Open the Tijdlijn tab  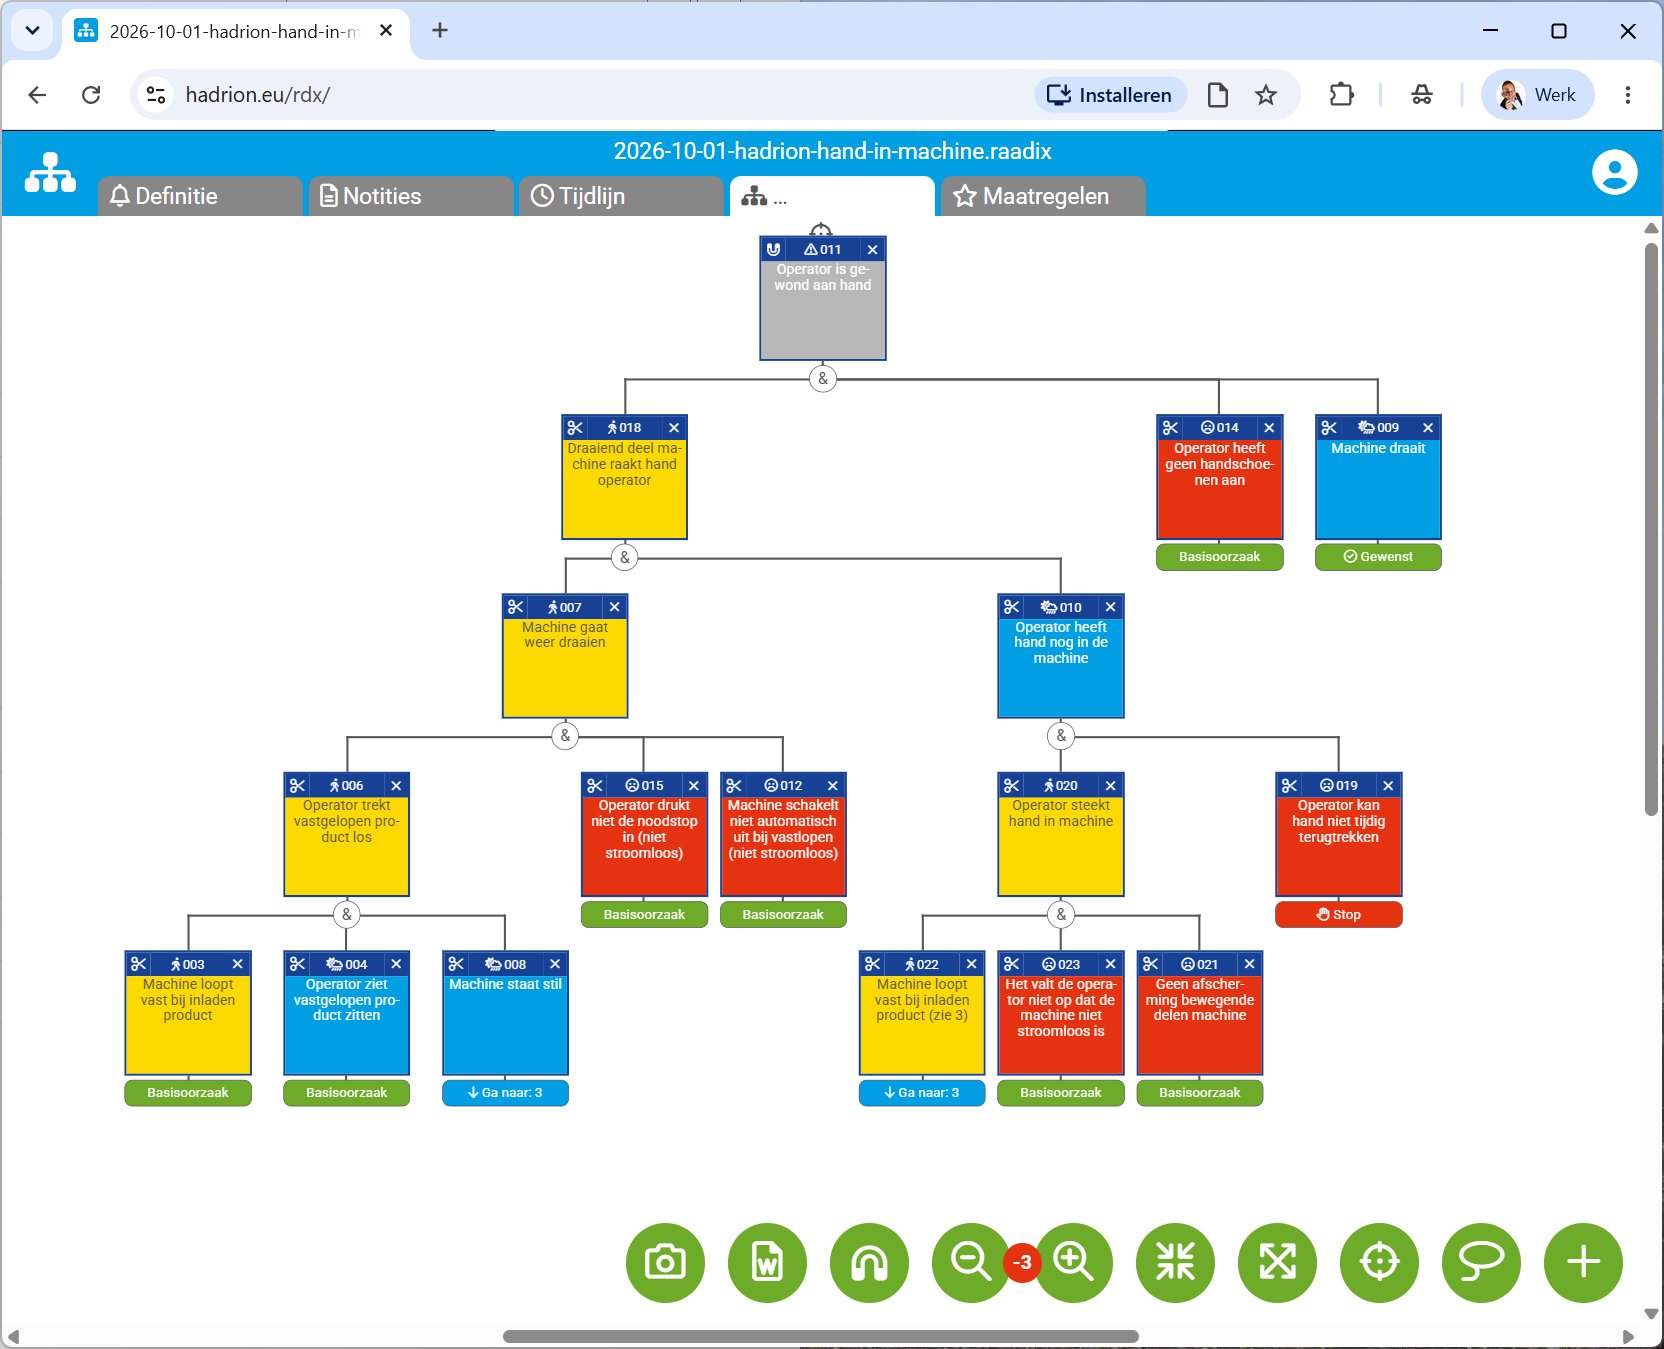click(x=621, y=196)
